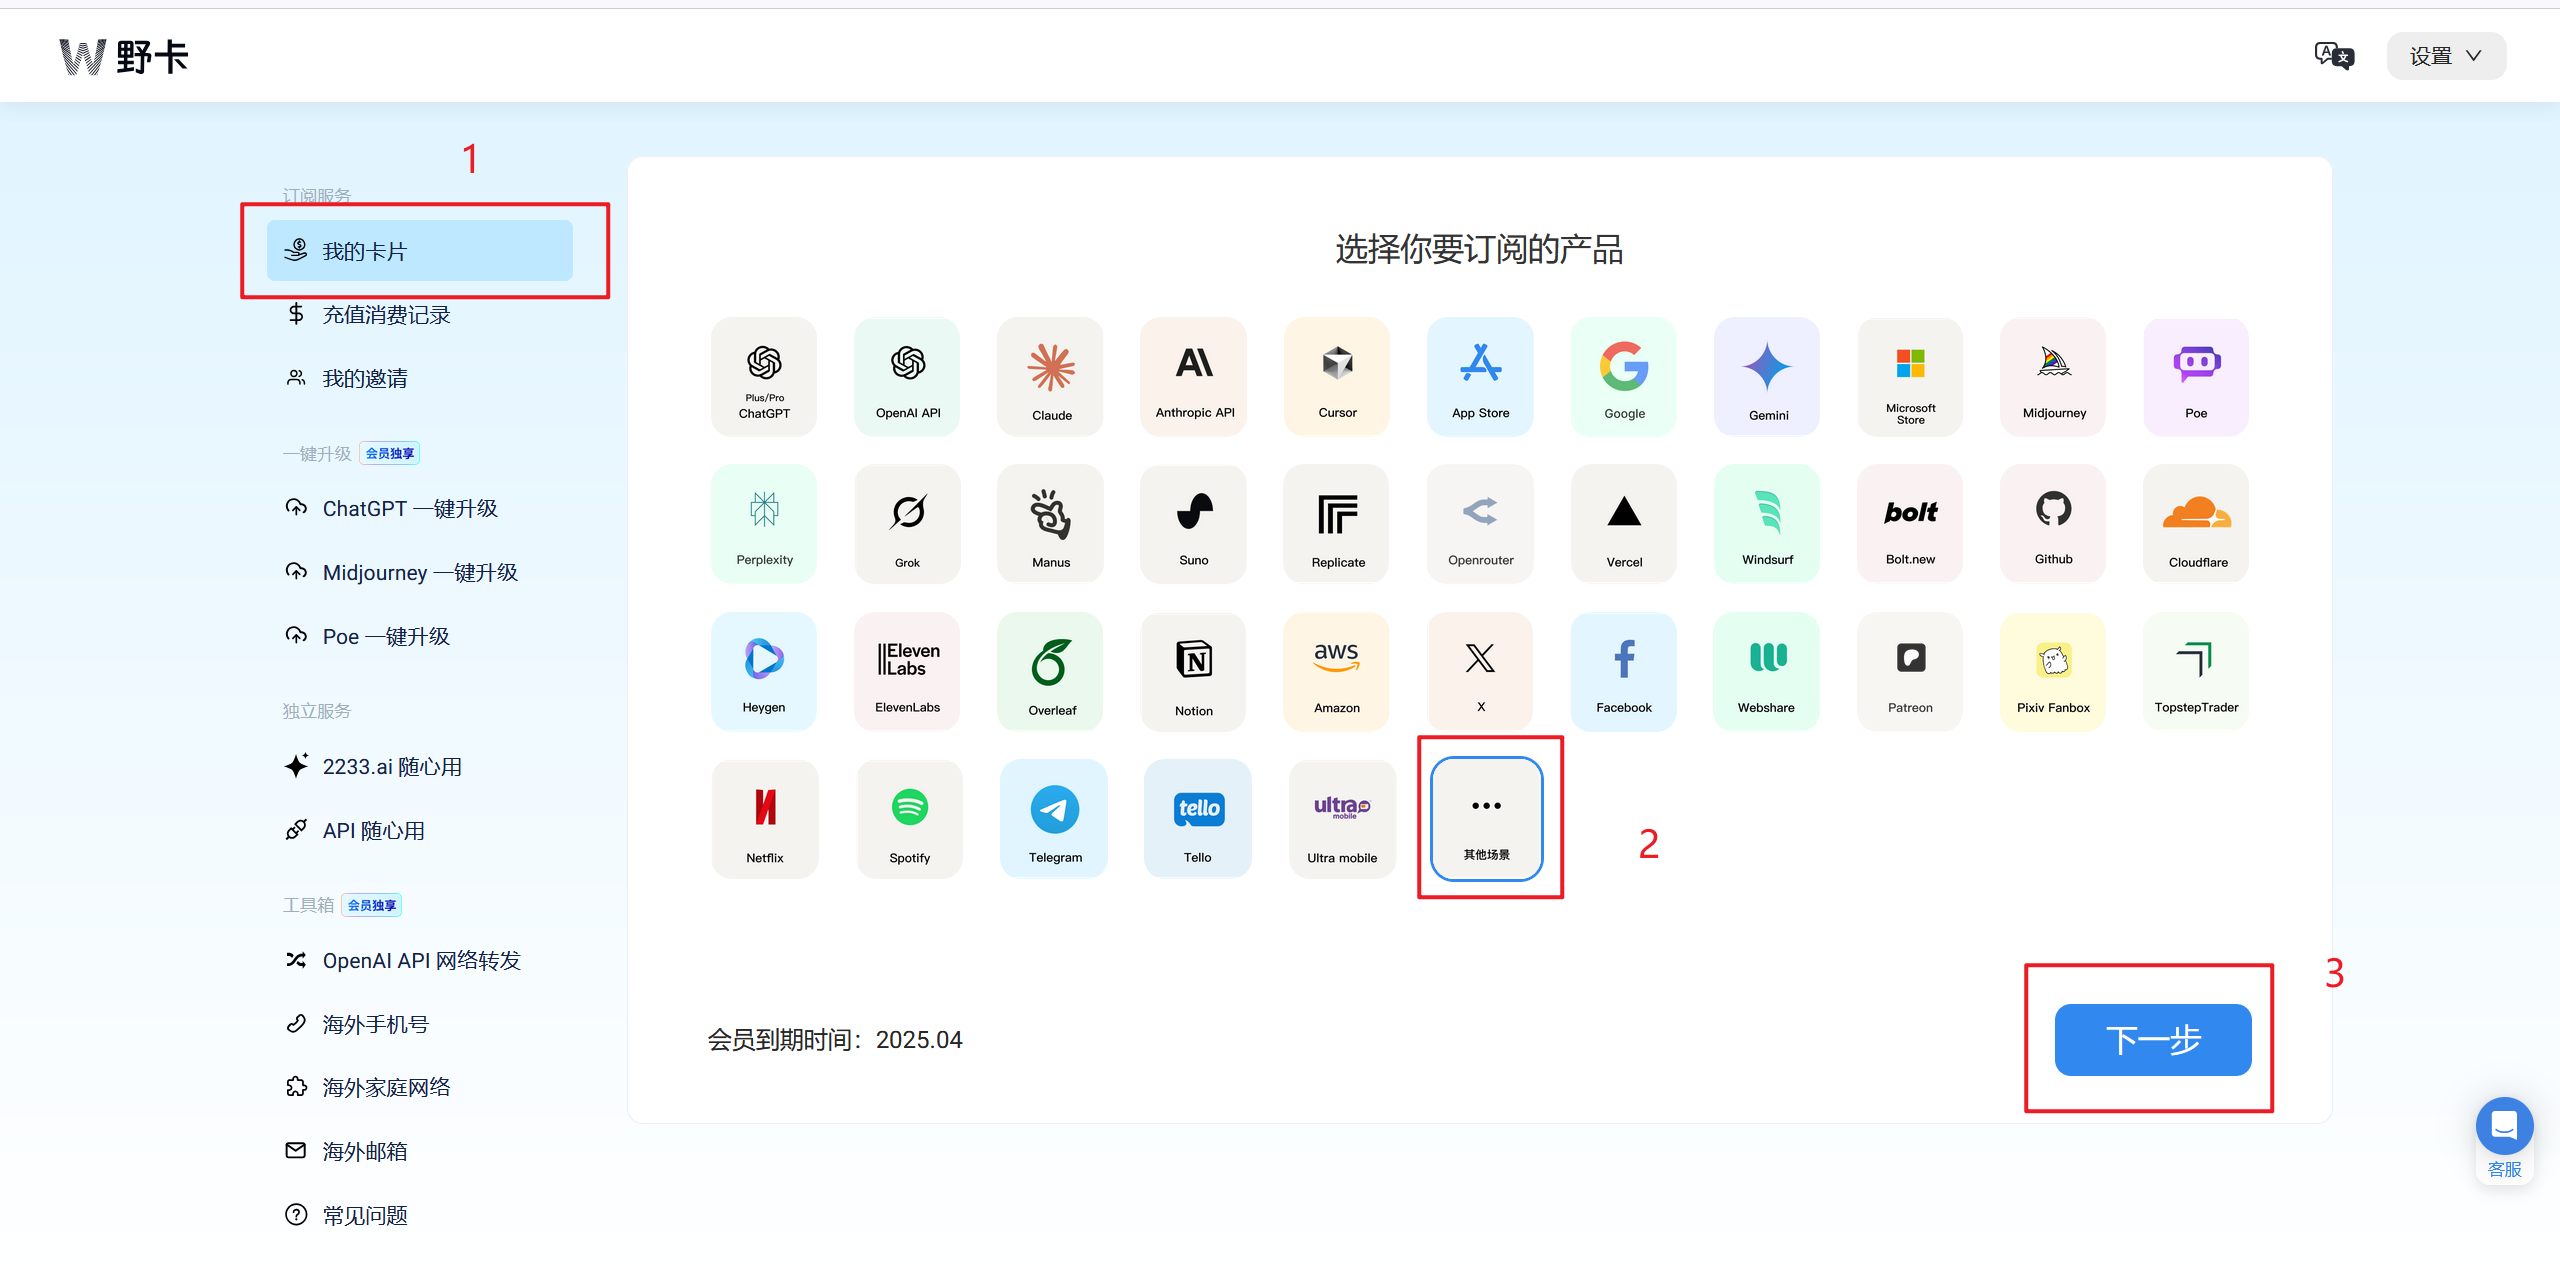Screen dimensions: 2560x1279
Task: Choose the Notion product card
Action: coord(1194,672)
